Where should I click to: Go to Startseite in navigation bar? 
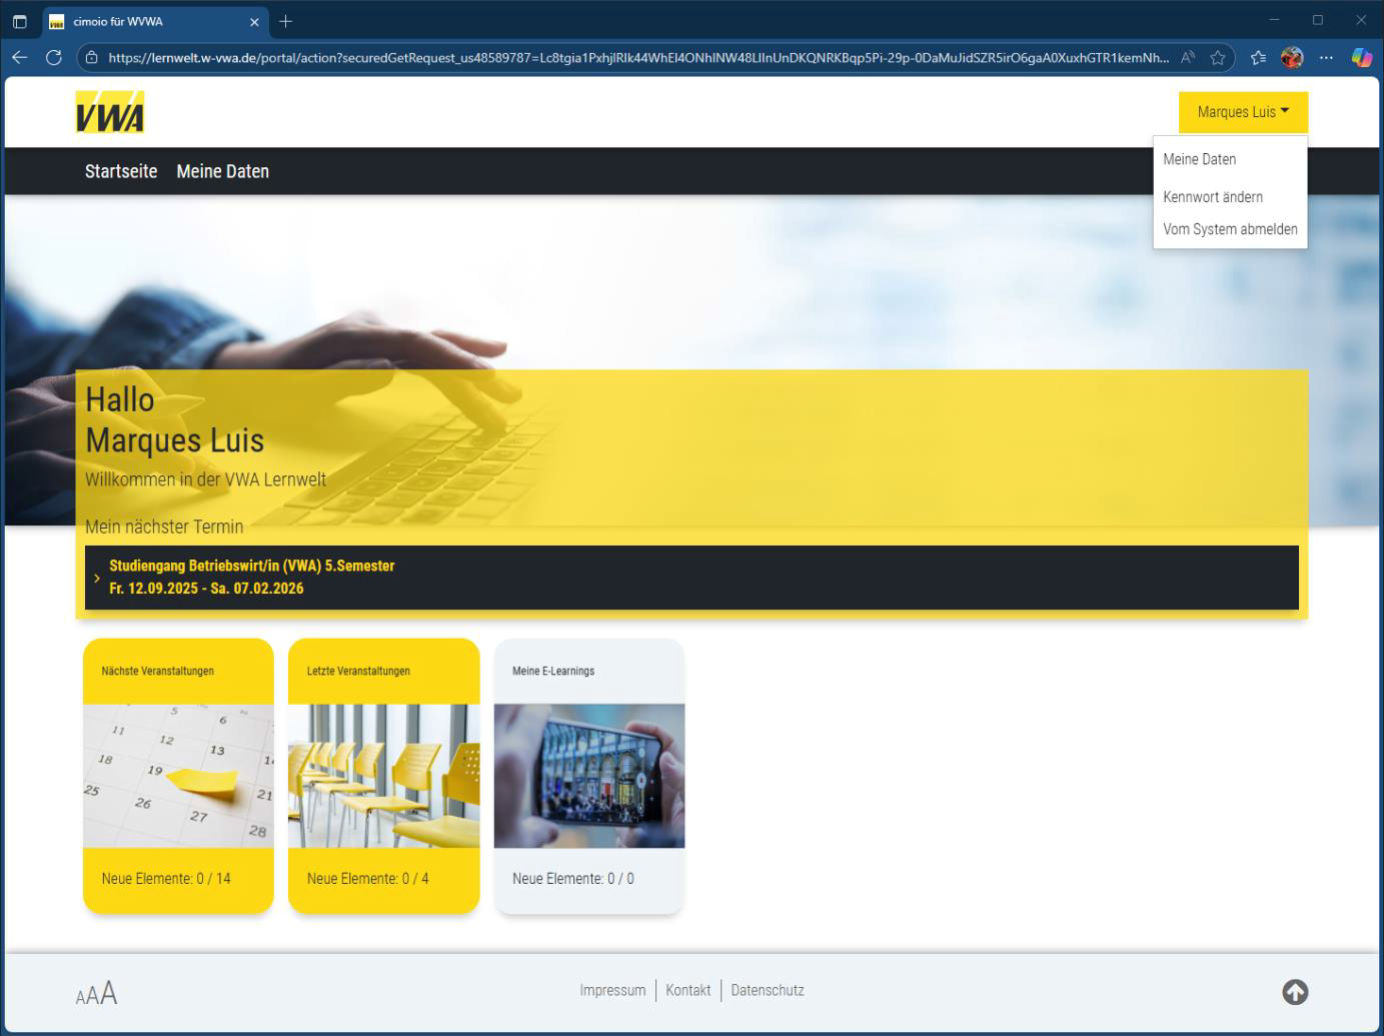tap(121, 171)
